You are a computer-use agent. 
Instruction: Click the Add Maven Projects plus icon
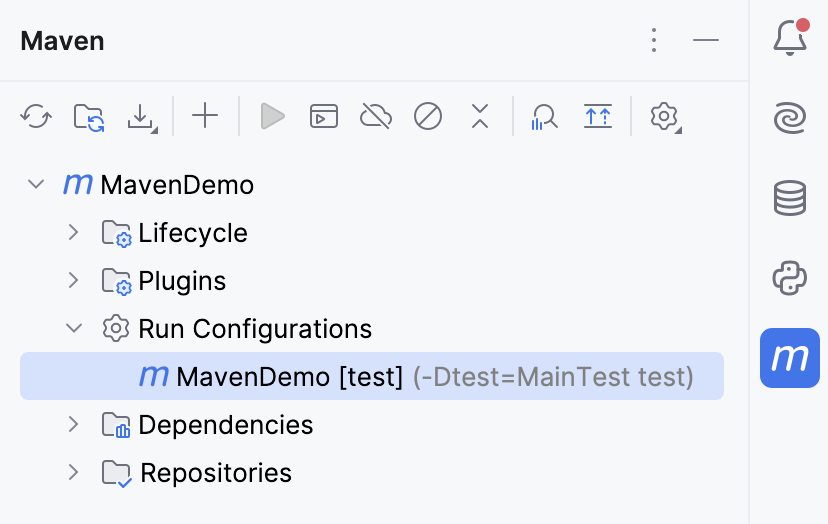click(x=205, y=117)
